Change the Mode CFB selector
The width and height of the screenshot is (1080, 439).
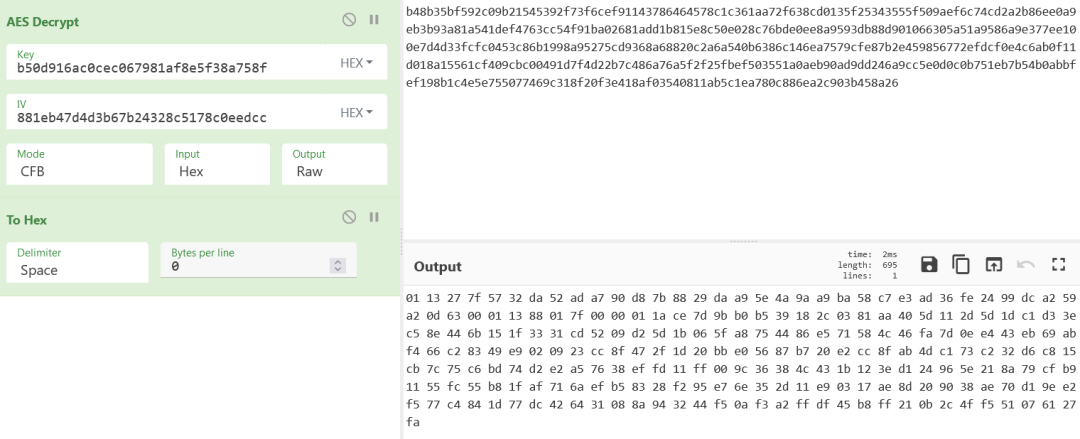pyautogui.click(x=80, y=164)
